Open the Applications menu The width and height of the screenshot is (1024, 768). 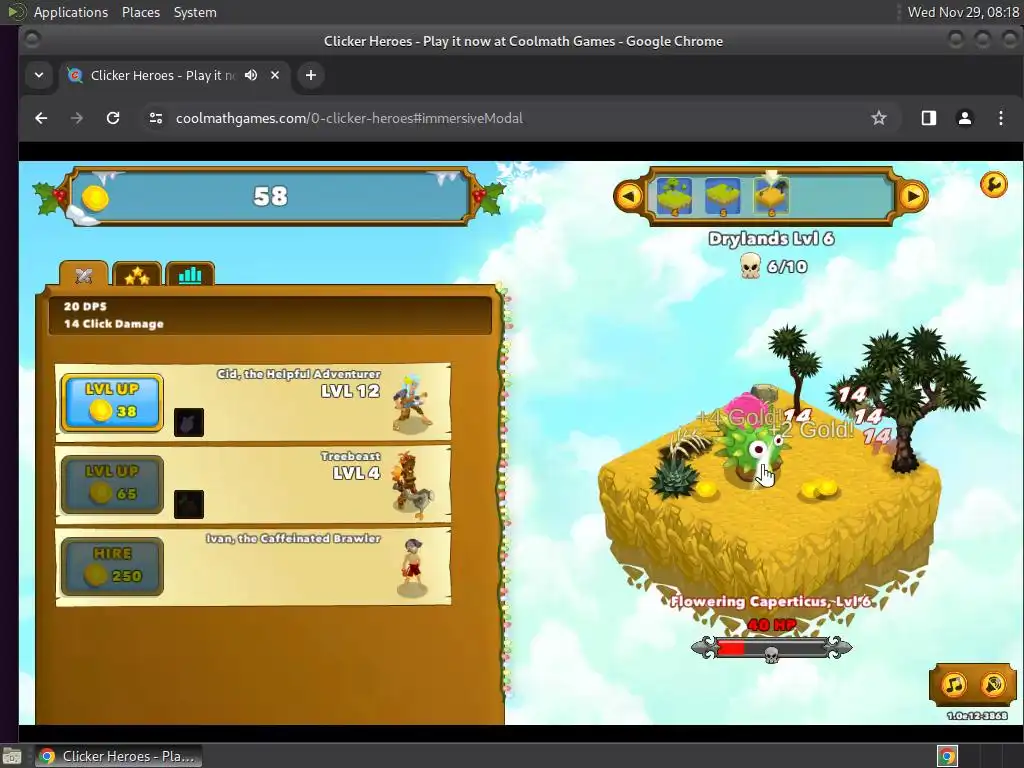71,12
